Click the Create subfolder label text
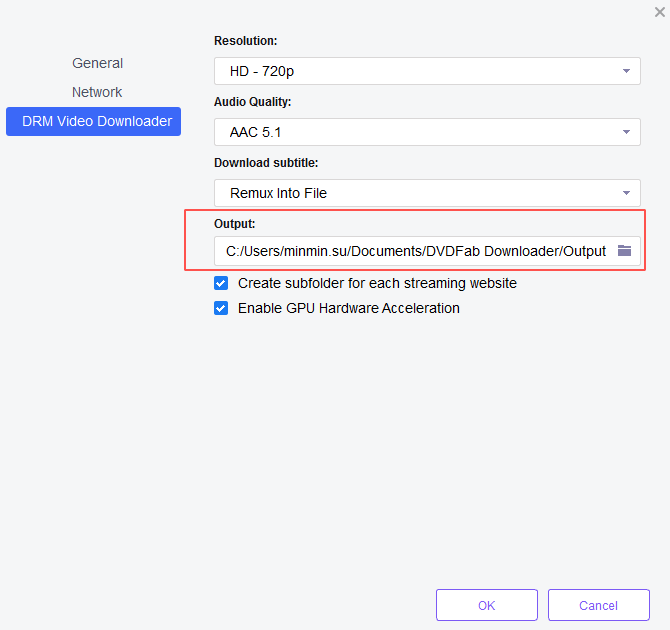Screen dimensions: 670x630 tap(377, 283)
